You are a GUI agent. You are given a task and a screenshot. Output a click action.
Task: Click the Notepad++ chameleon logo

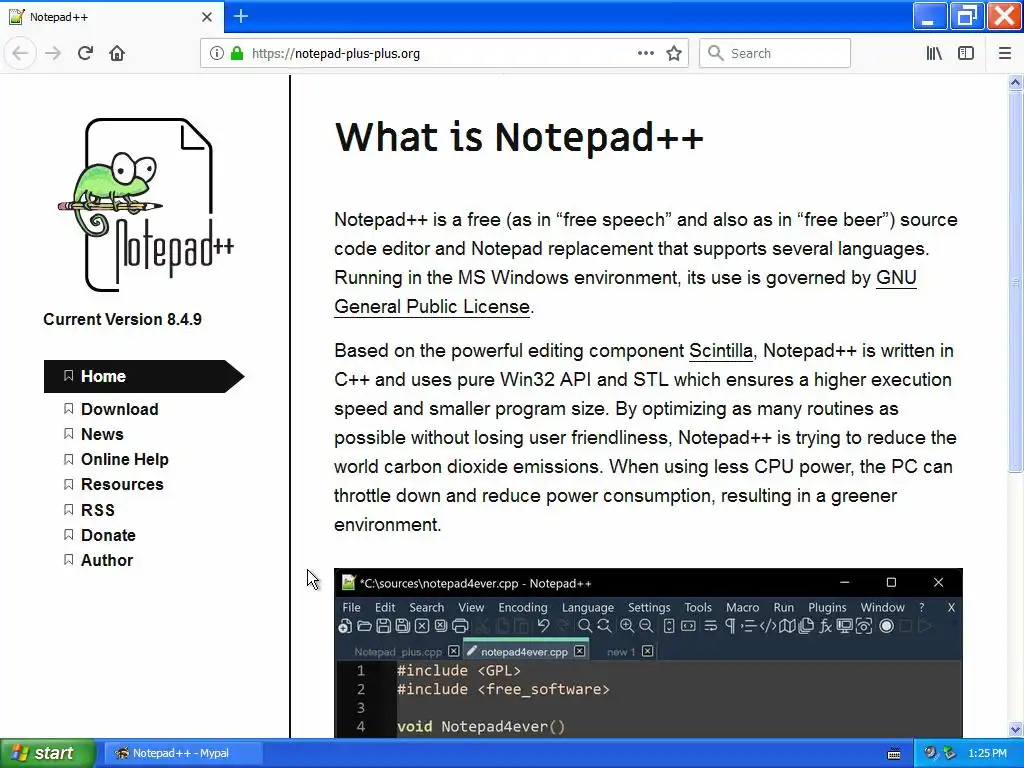146,204
